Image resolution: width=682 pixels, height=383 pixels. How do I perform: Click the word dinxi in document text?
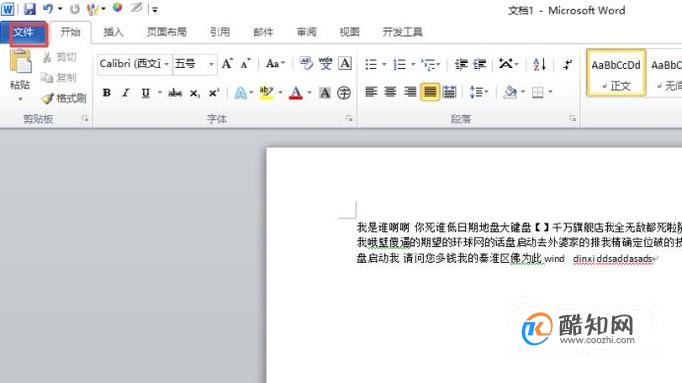coord(584,259)
